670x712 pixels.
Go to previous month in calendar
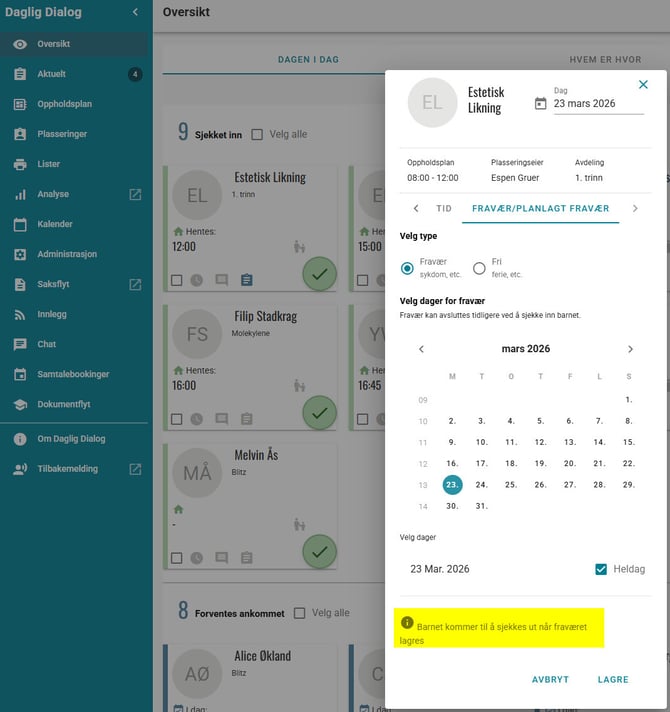(x=421, y=349)
